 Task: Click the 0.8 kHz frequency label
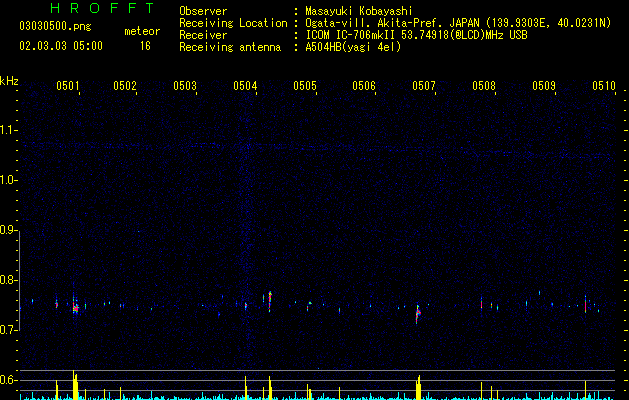coord(8,280)
